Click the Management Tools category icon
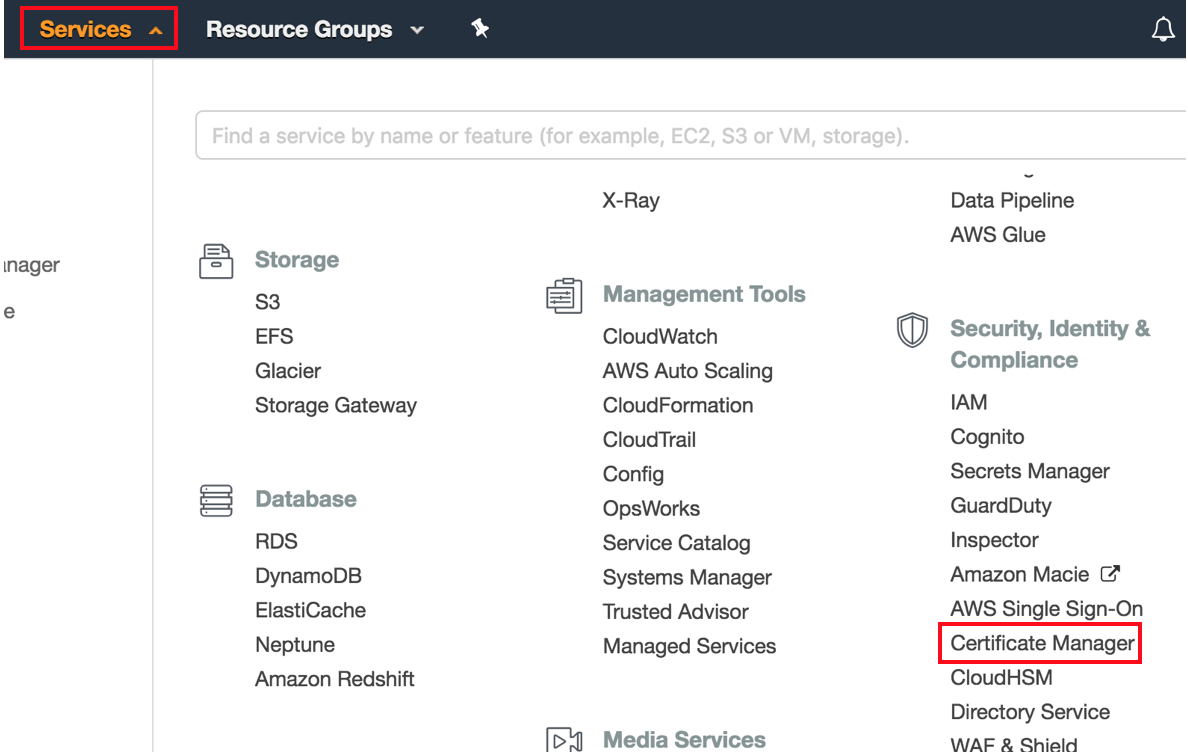Image resolution: width=1188 pixels, height=752 pixels. tap(564, 296)
